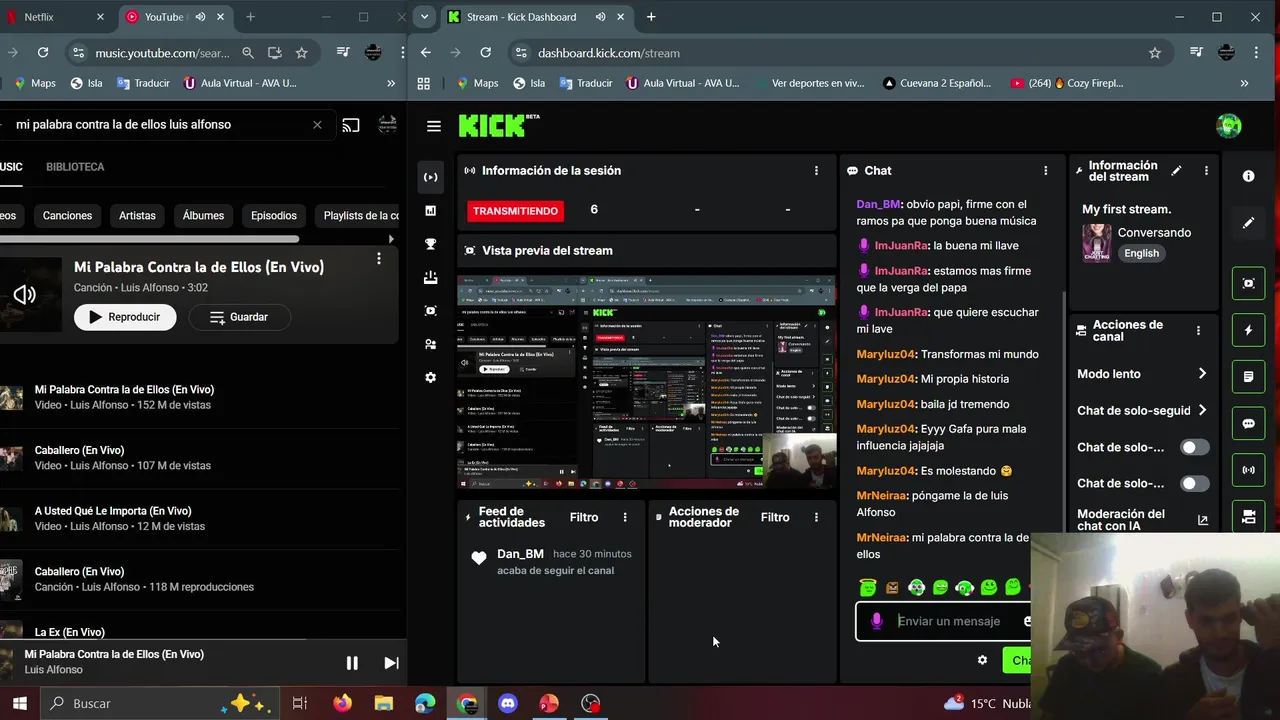Open Filtro in Feed de actividades panel
The height and width of the screenshot is (720, 1280).
pos(584,517)
